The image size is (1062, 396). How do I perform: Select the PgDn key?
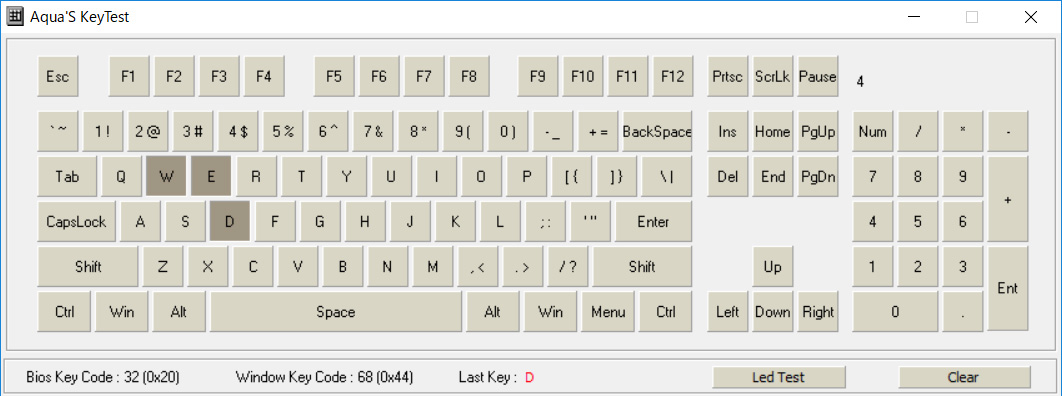pos(818,177)
